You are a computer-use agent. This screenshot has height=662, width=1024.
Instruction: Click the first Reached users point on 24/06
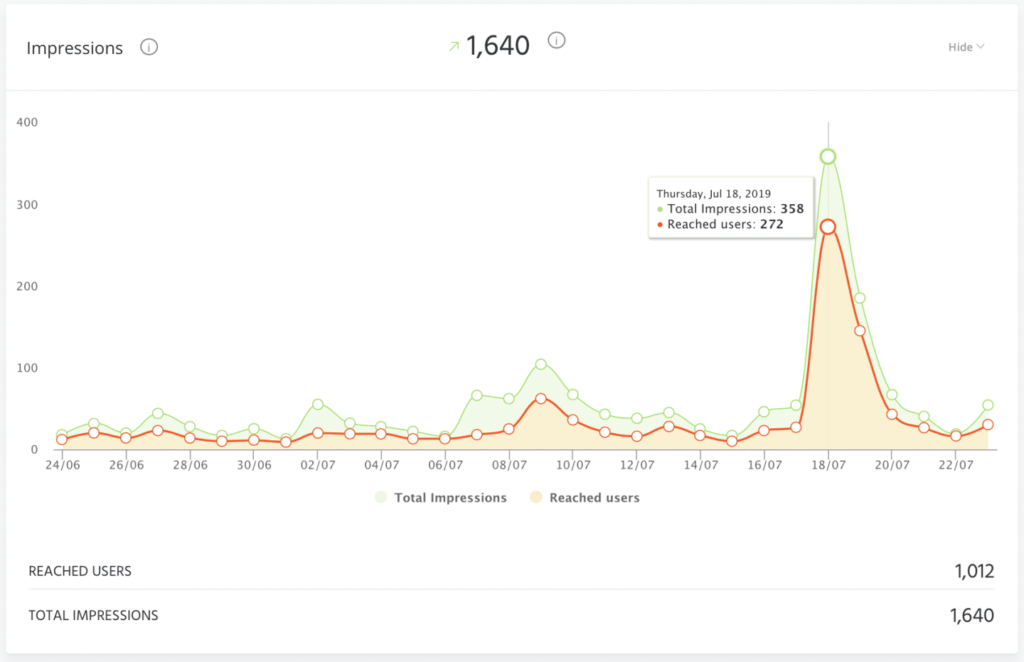[62, 439]
